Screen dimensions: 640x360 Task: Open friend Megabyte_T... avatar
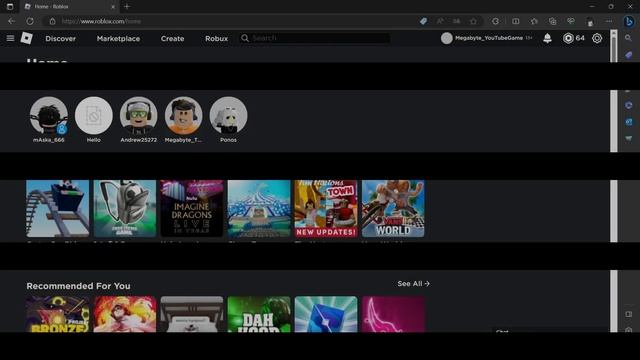183,116
